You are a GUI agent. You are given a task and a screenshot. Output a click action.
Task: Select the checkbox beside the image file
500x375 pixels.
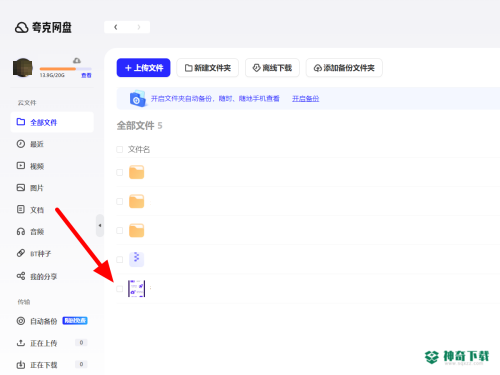point(119,289)
